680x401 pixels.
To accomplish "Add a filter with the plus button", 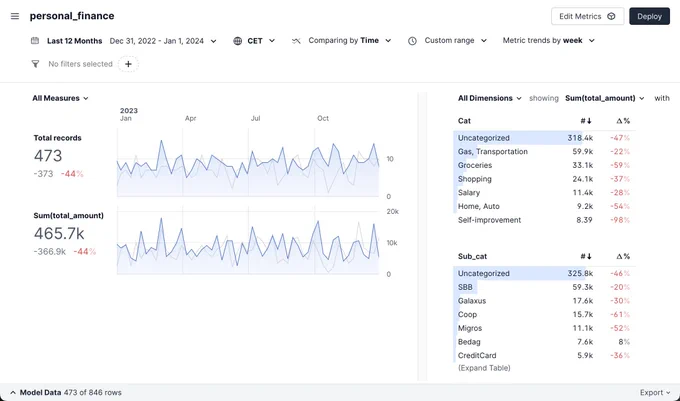I will [128, 64].
